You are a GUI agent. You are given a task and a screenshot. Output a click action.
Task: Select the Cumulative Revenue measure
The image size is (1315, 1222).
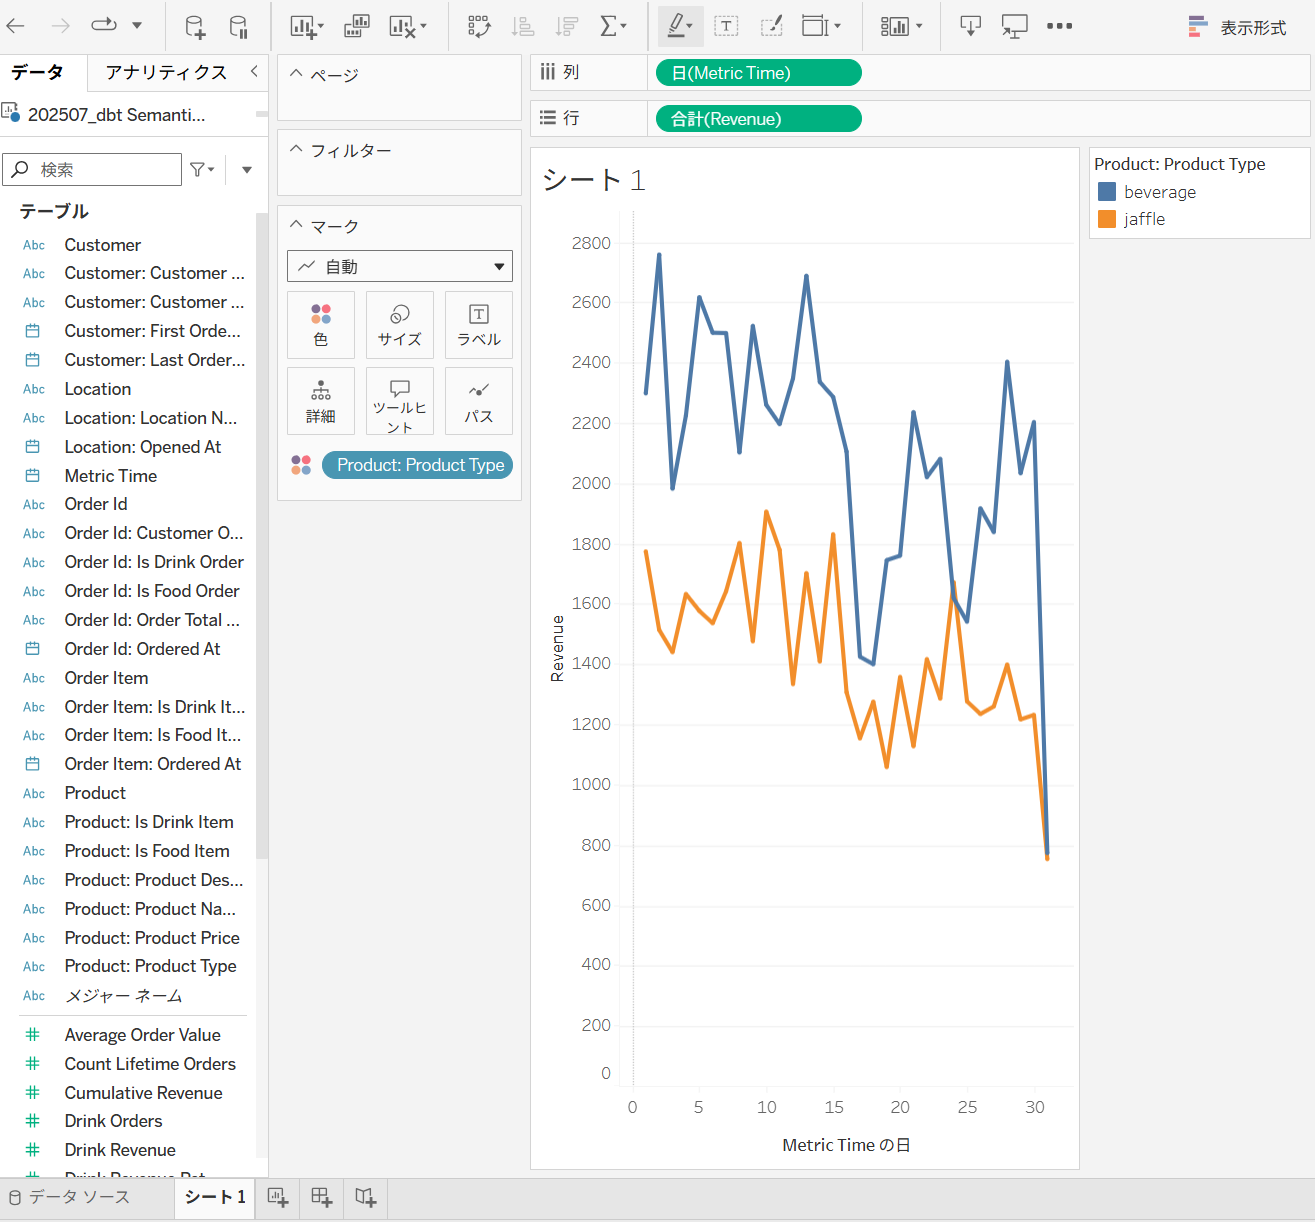pyautogui.click(x=144, y=1093)
